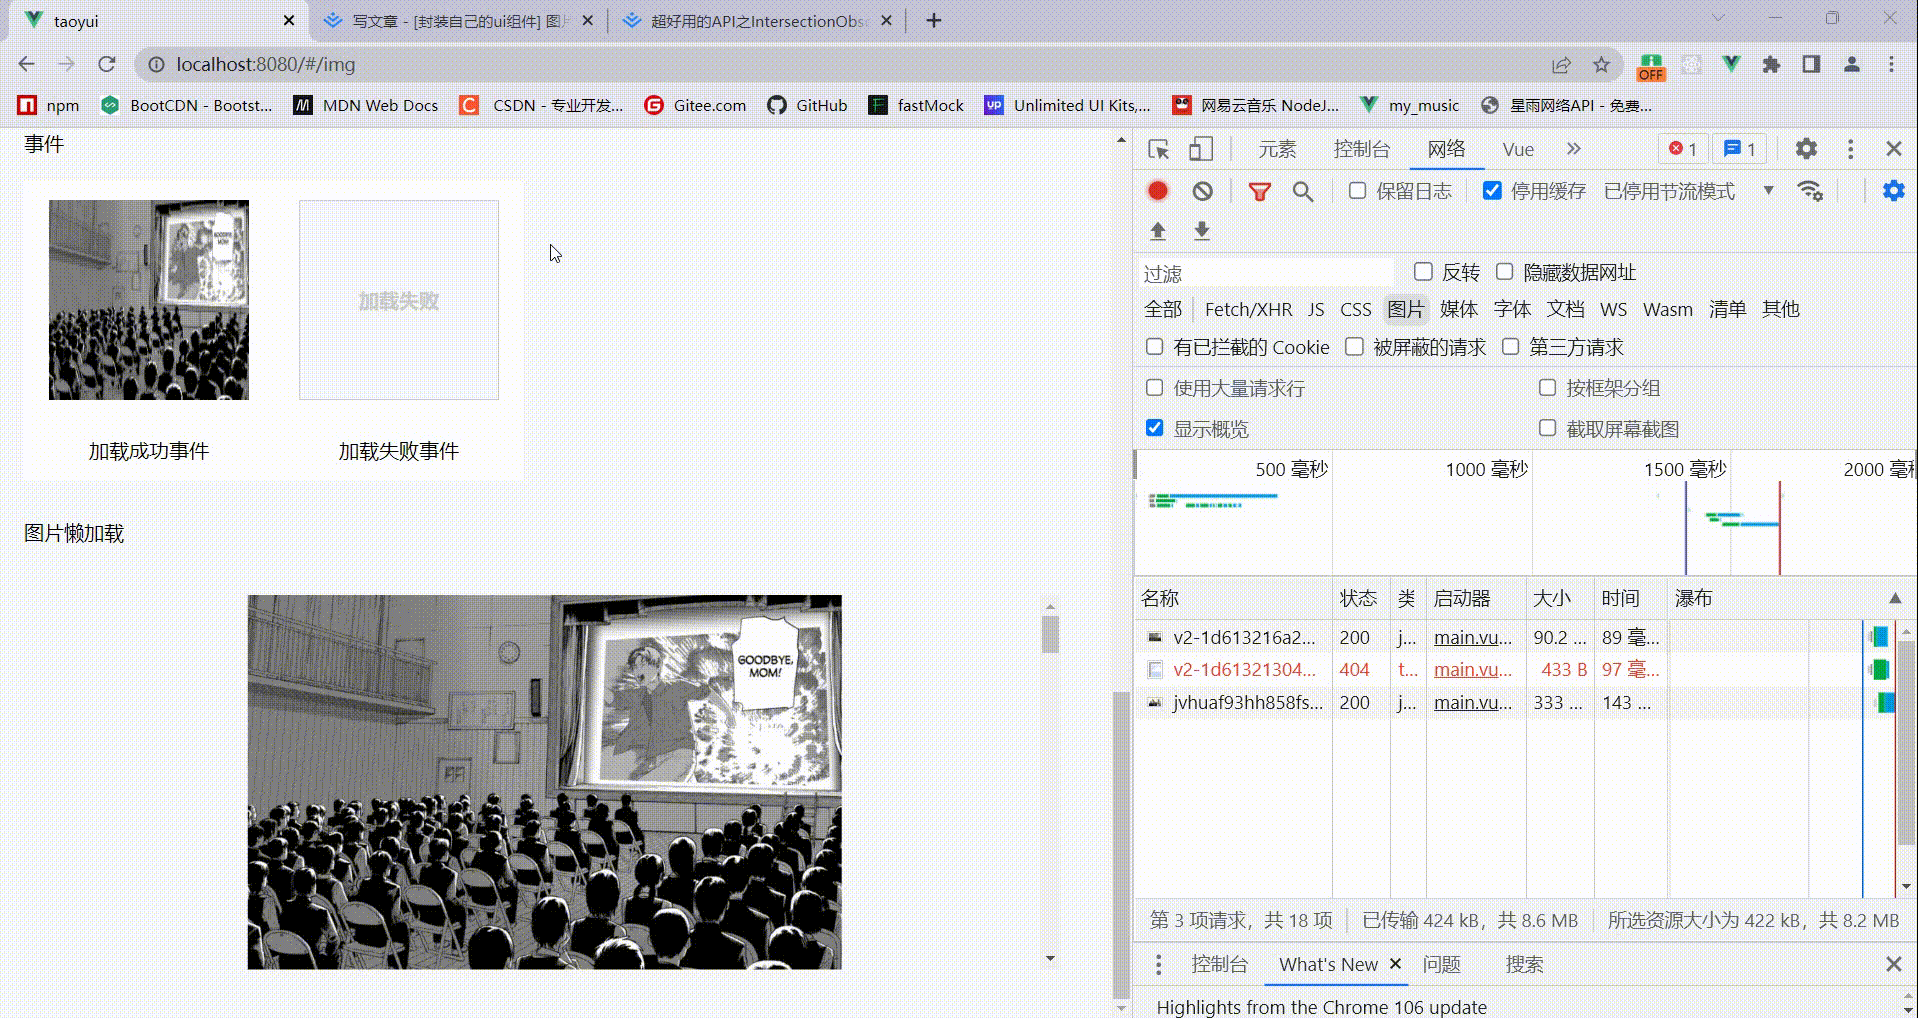Check 第三方请求 checkbox
The height and width of the screenshot is (1018, 1918).
point(1510,346)
